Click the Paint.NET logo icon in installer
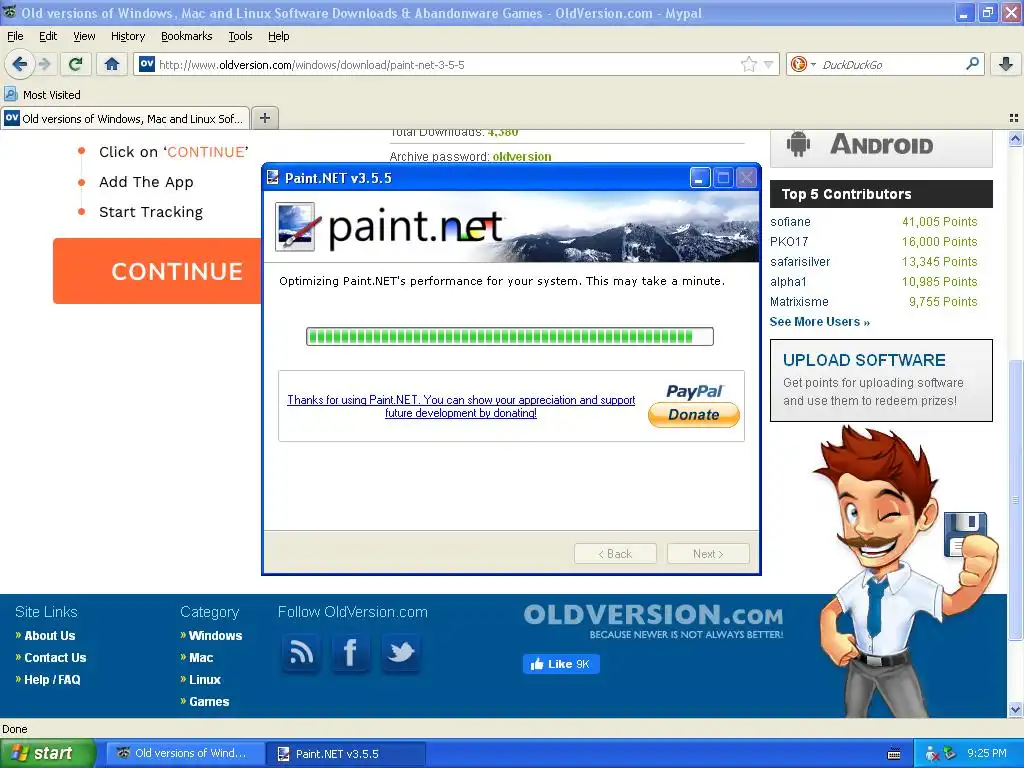This screenshot has width=1024, height=768. [296, 227]
